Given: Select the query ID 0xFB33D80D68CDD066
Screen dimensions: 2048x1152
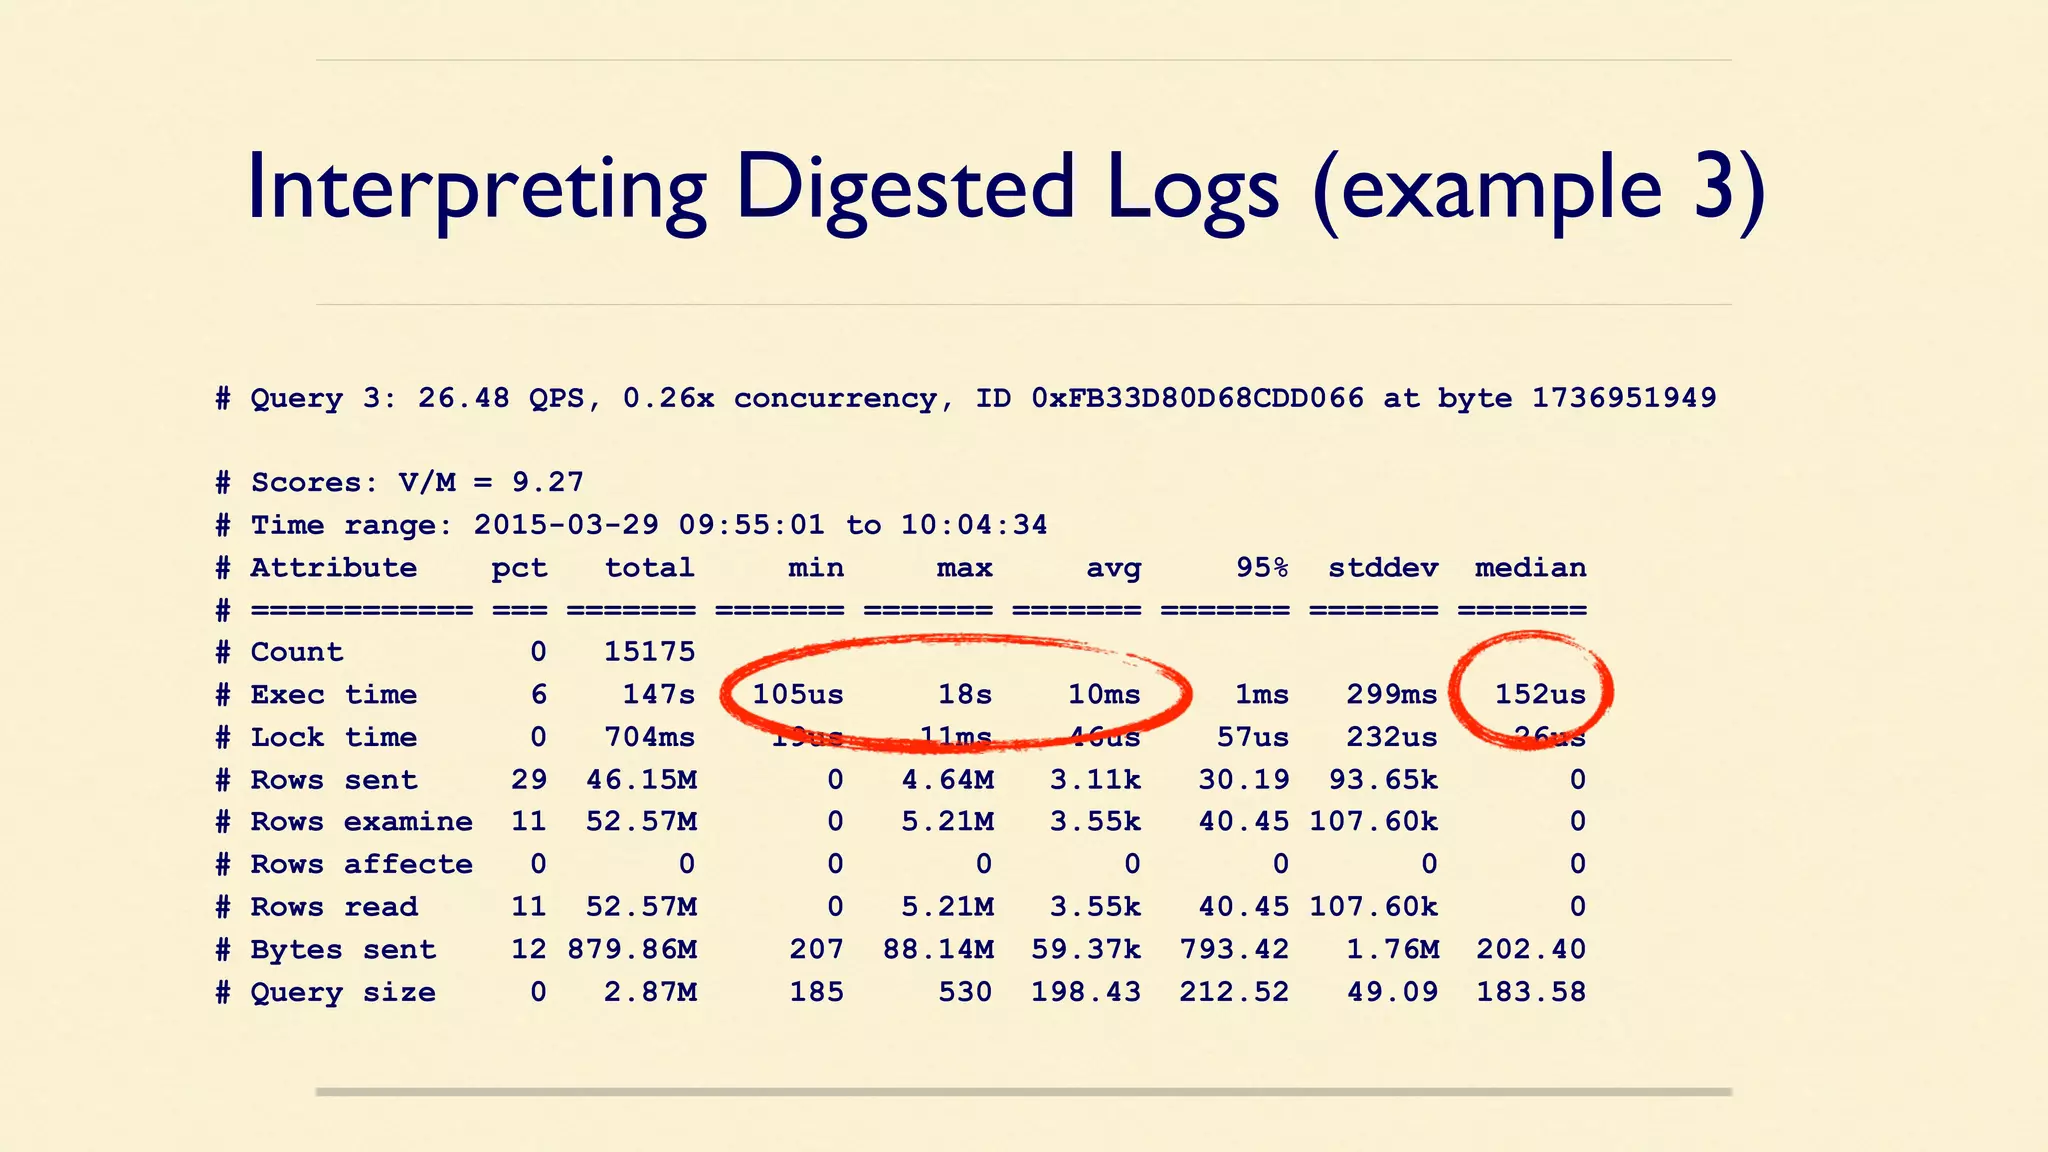Looking at the screenshot, I should click(x=1198, y=398).
